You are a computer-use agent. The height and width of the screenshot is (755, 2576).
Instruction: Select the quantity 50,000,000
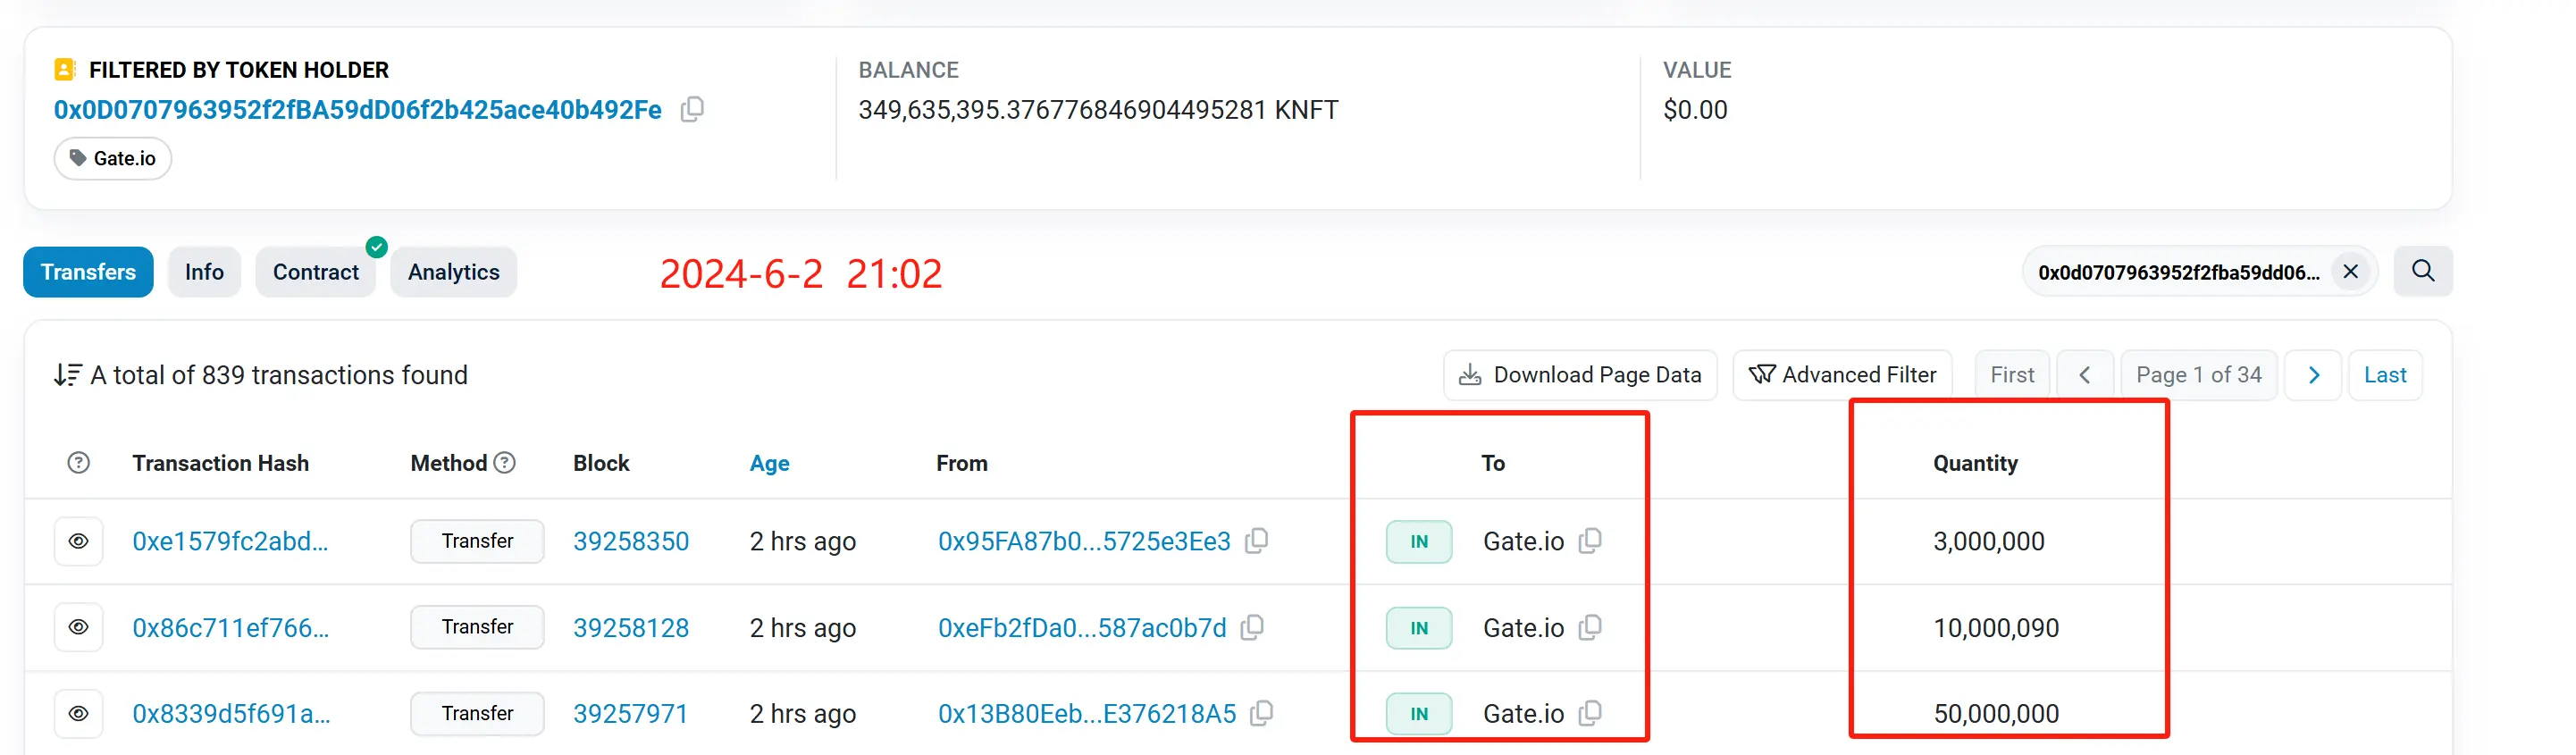1996,714
